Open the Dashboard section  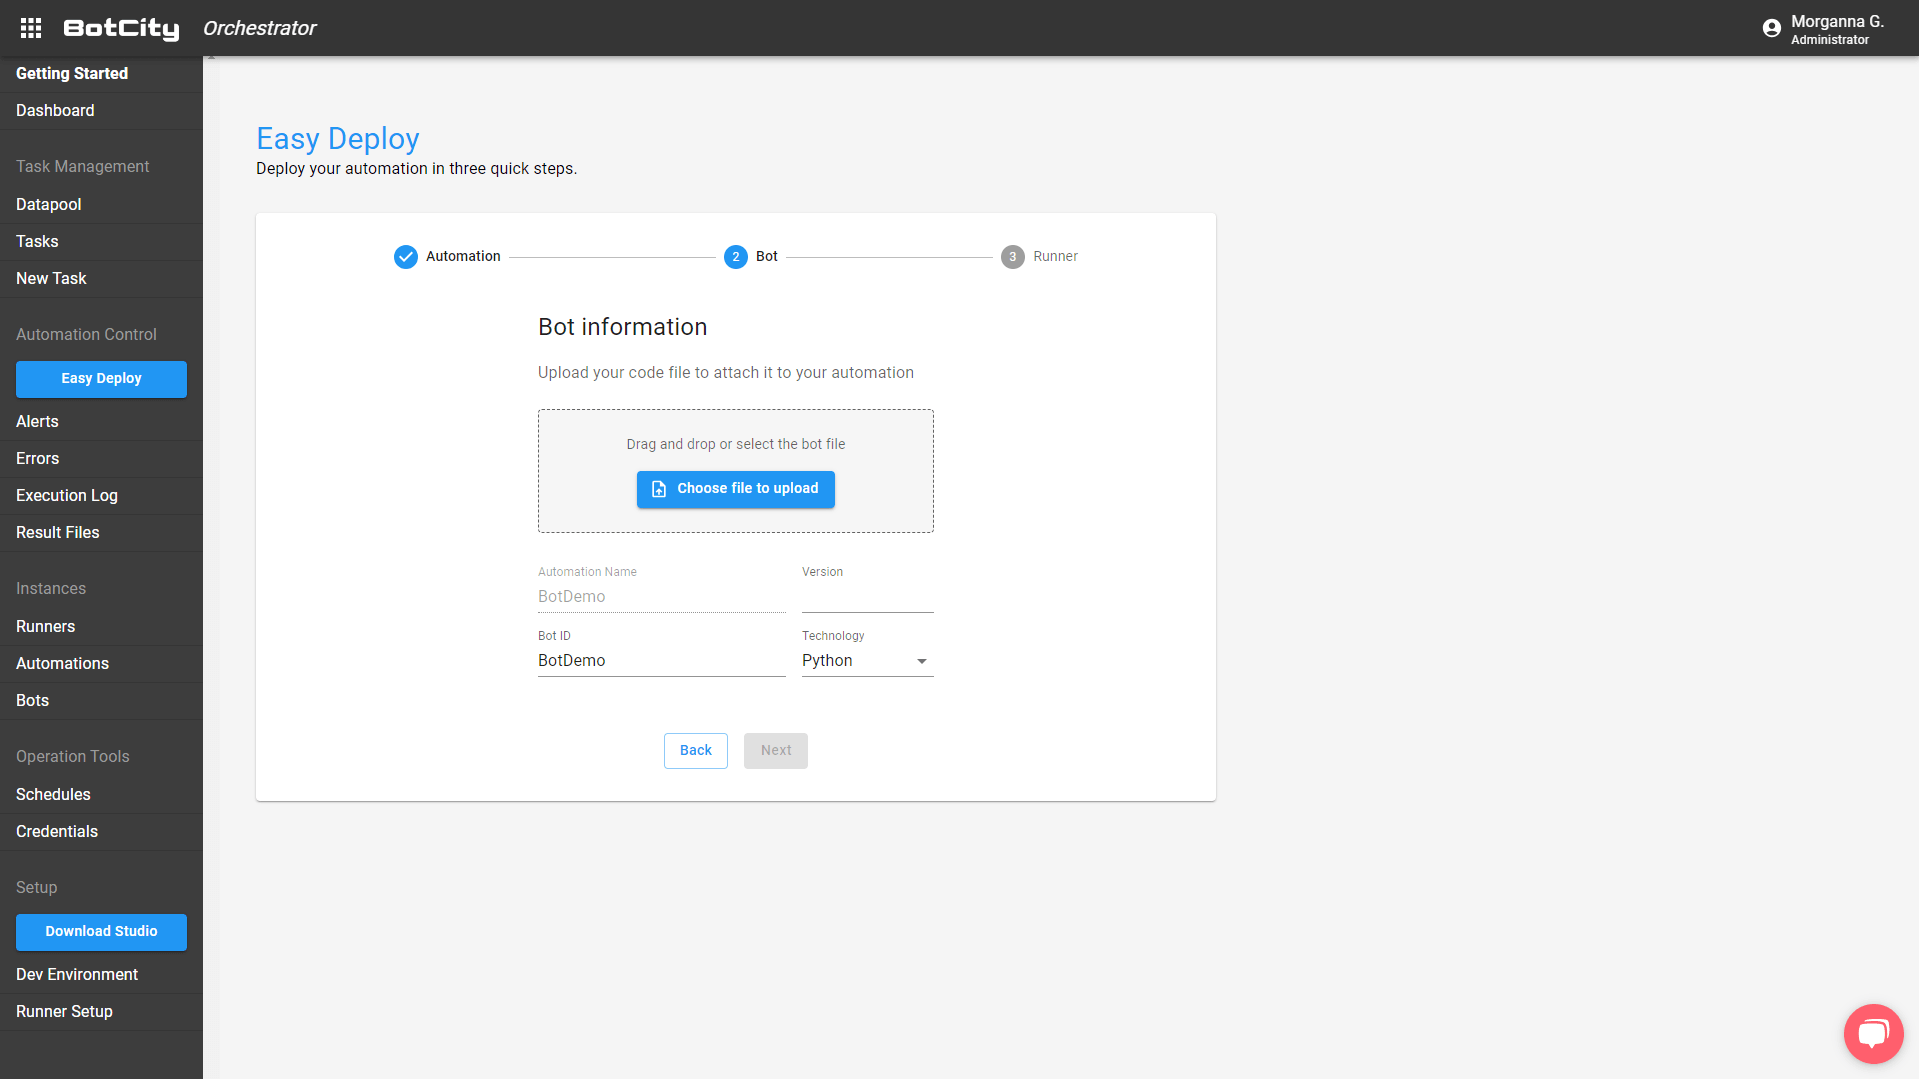[x=55, y=110]
